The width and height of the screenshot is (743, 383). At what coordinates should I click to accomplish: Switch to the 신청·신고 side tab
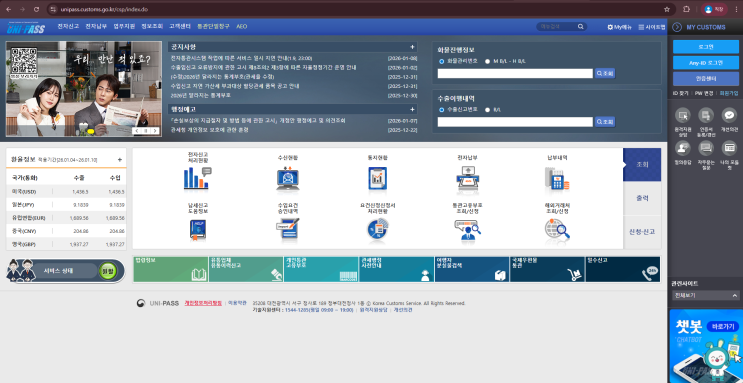[642, 232]
